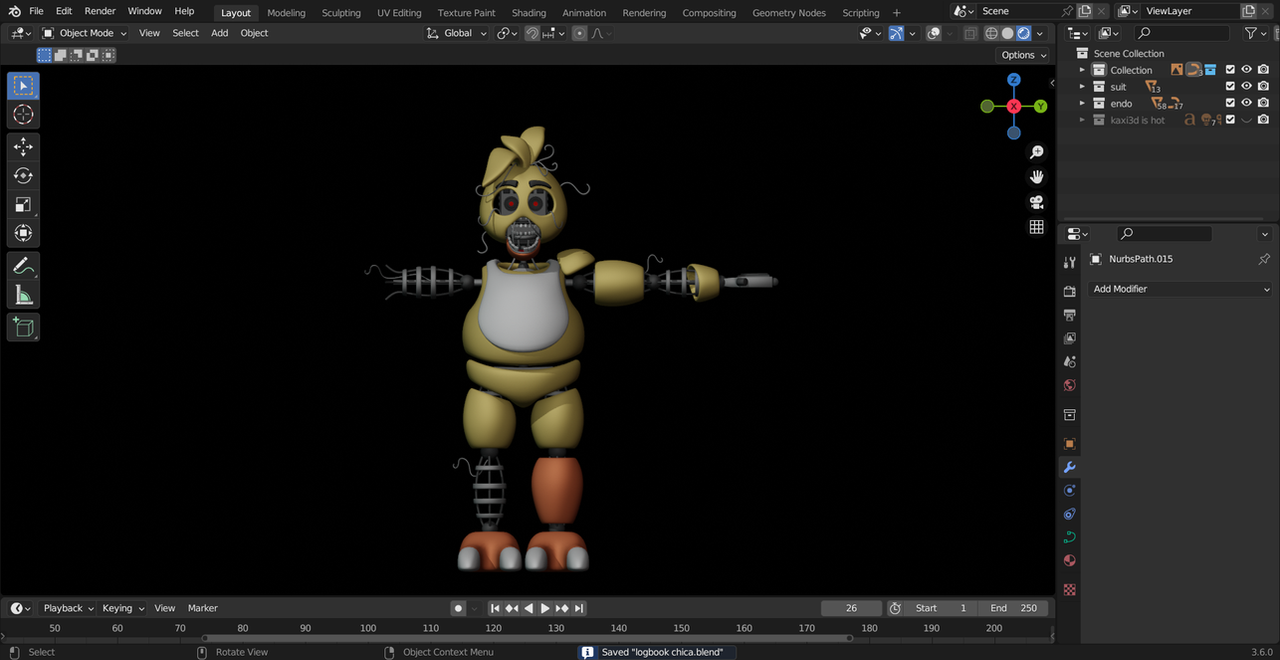Screen dimensions: 1280x660
Task: Jump to the timeline start frame
Action: coord(495,608)
